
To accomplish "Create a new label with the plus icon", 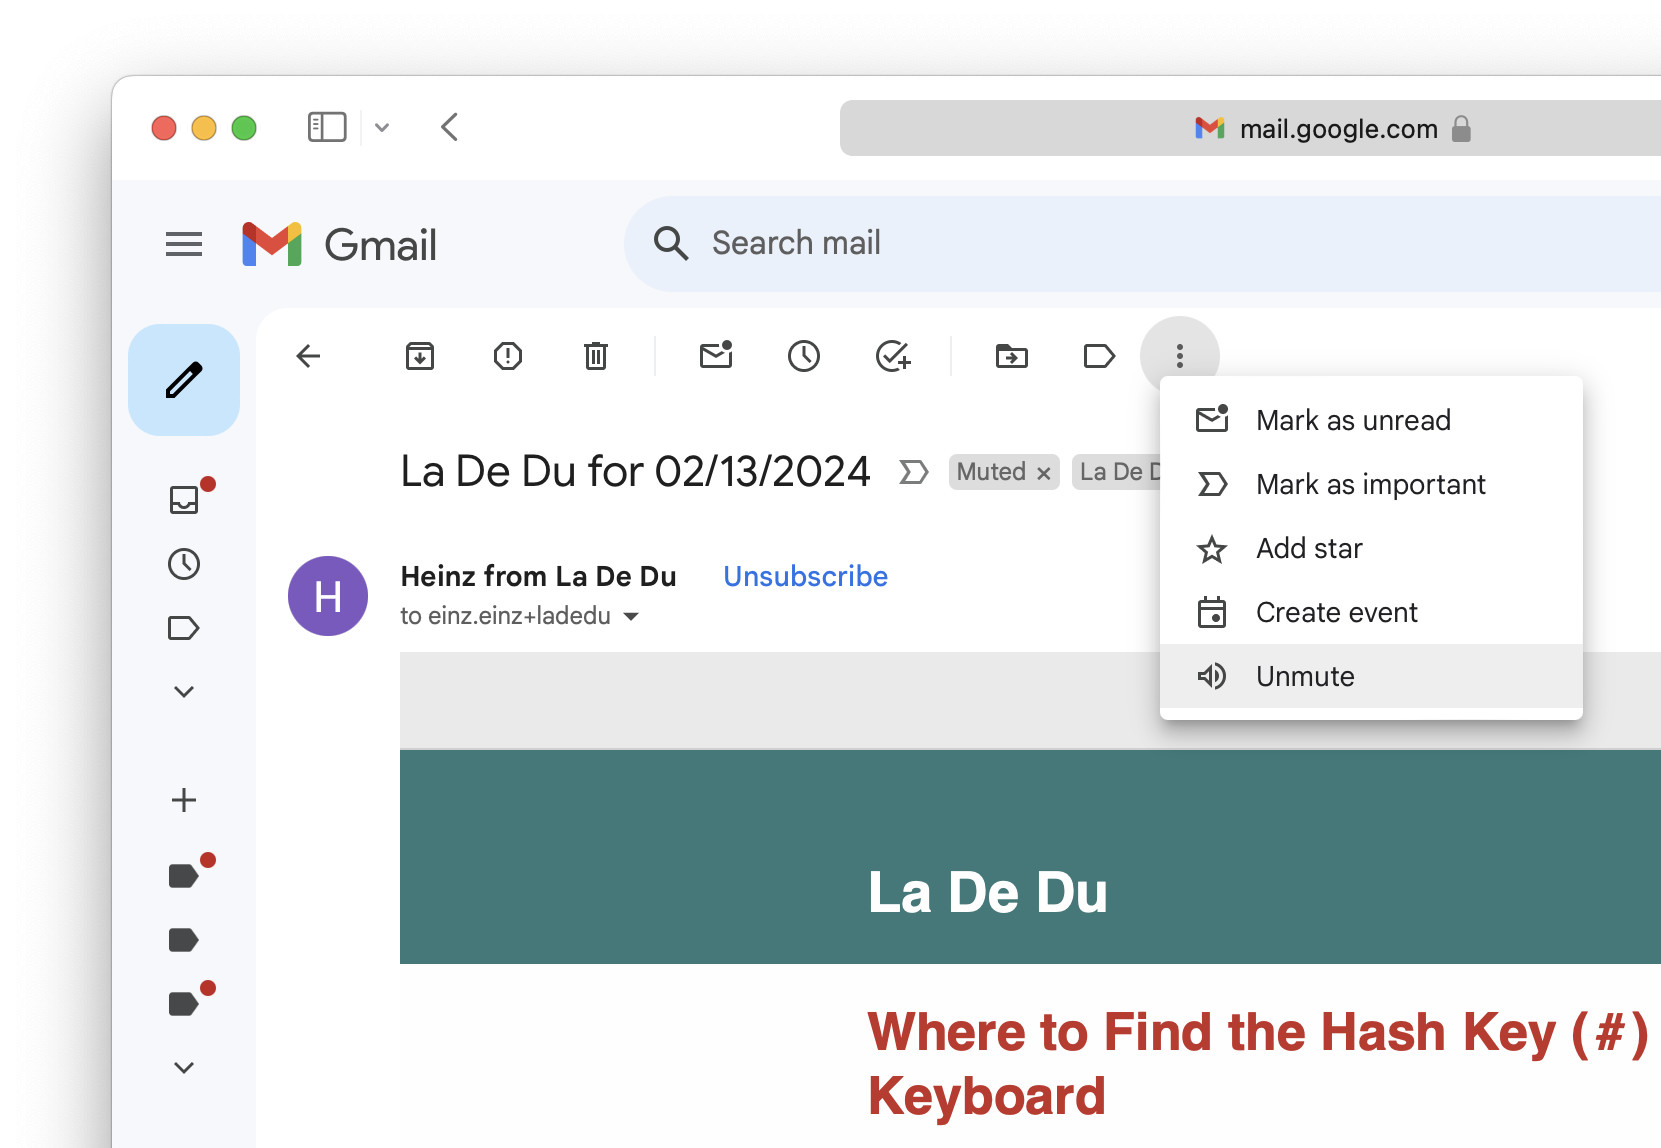I will pos(184,800).
